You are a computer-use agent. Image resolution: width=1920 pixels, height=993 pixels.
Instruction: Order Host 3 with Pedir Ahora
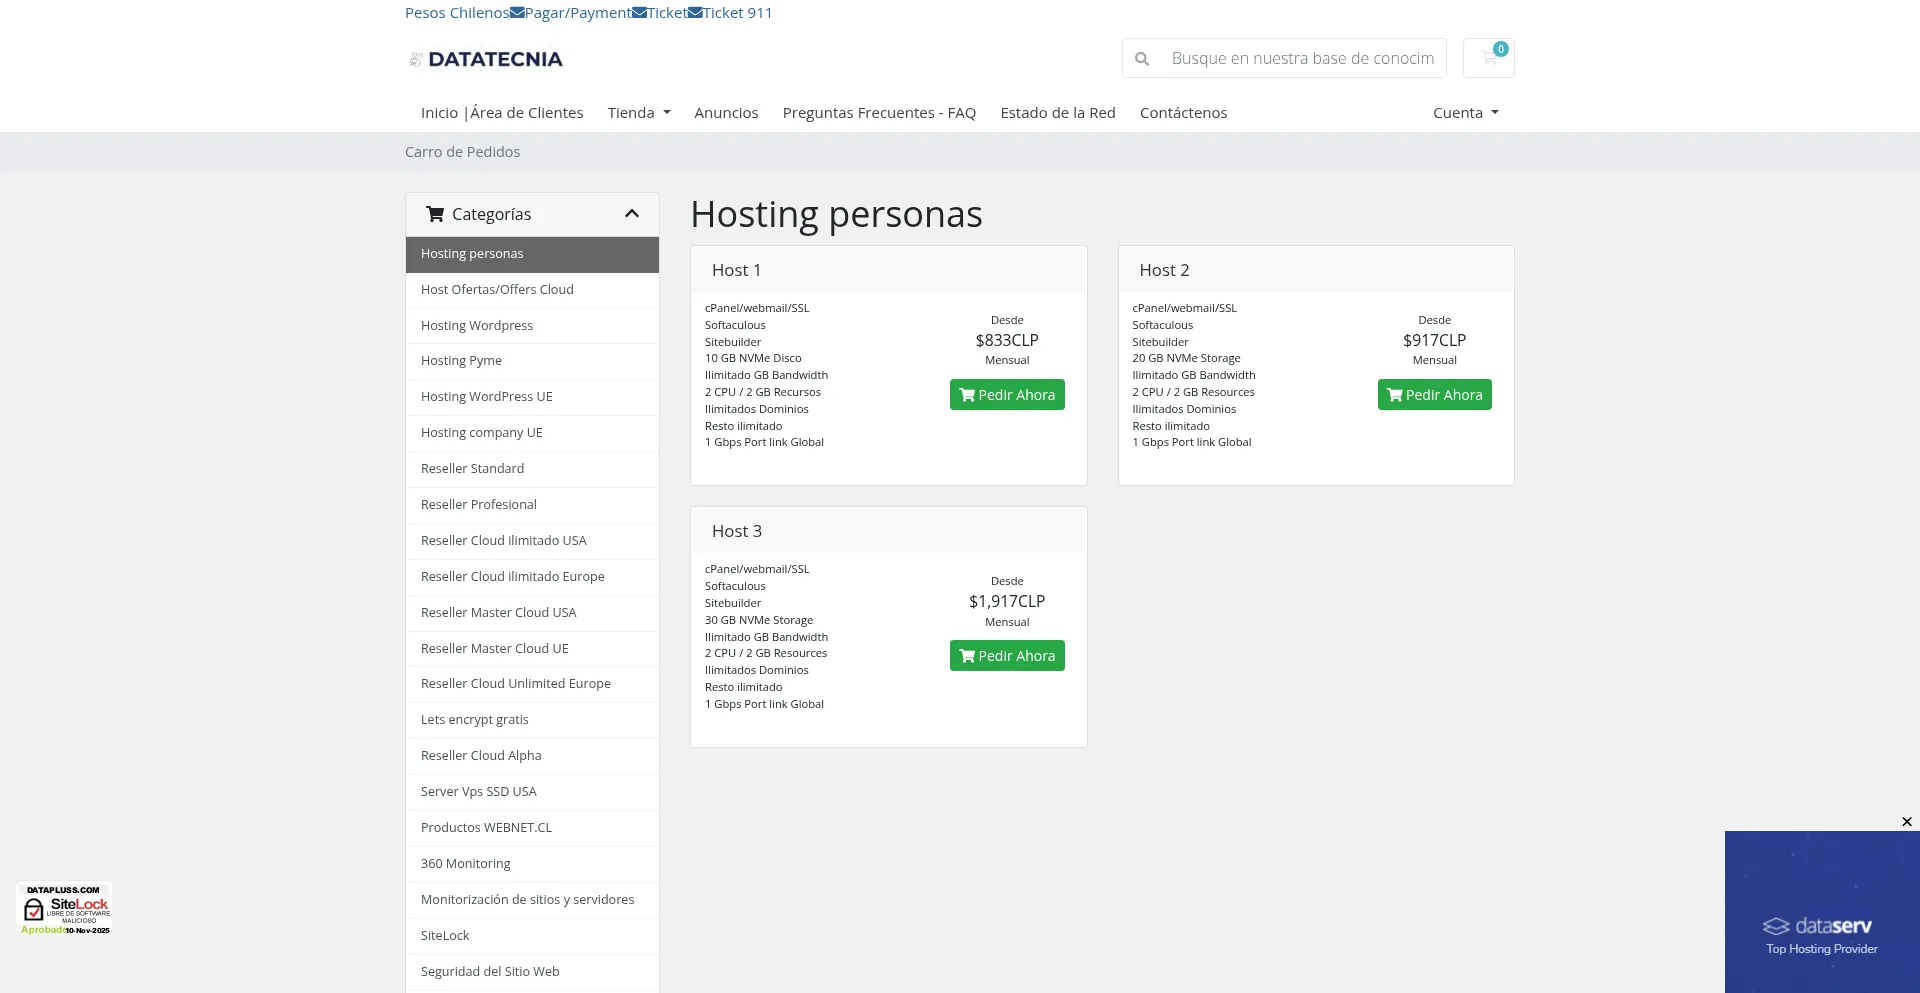click(x=1006, y=656)
